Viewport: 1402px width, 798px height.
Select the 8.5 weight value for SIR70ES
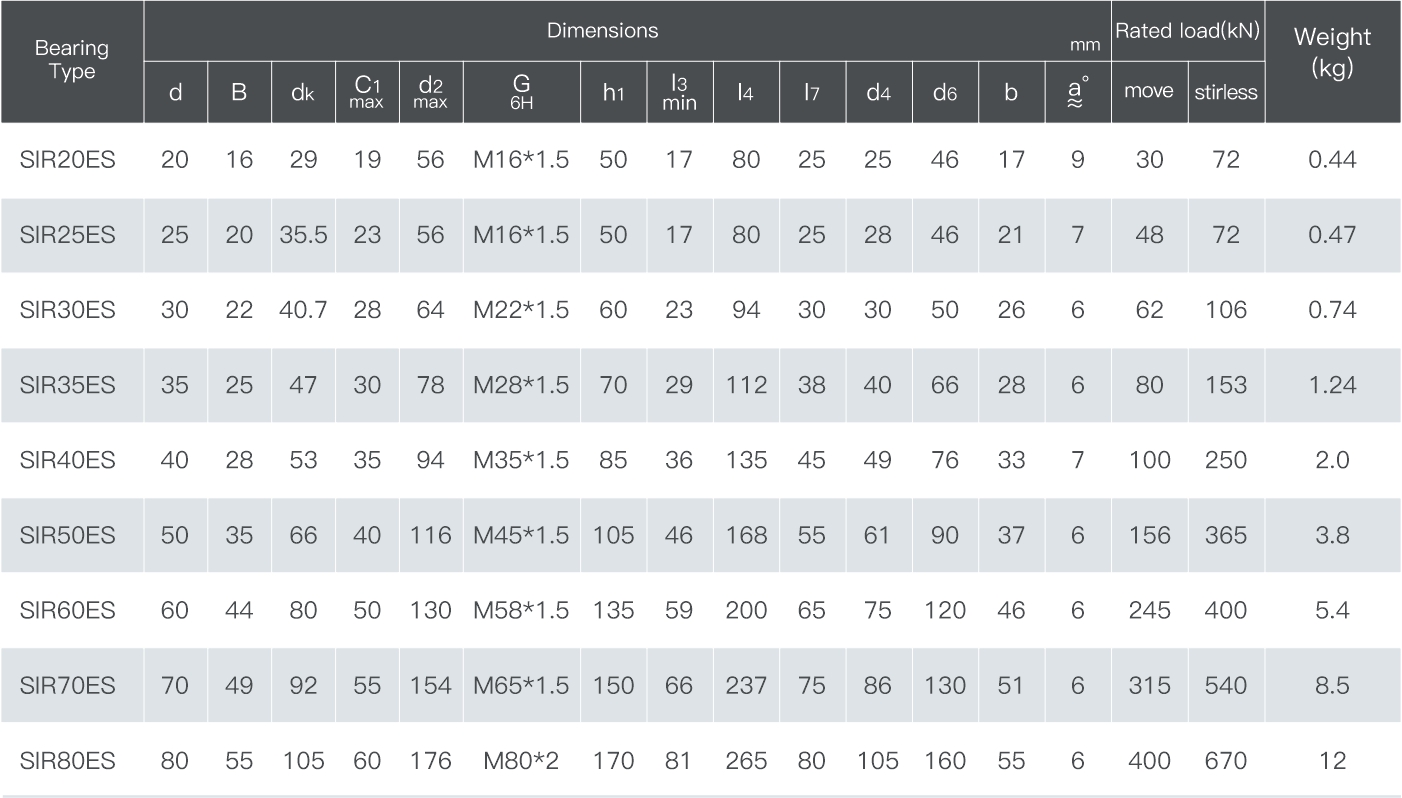click(x=1332, y=686)
